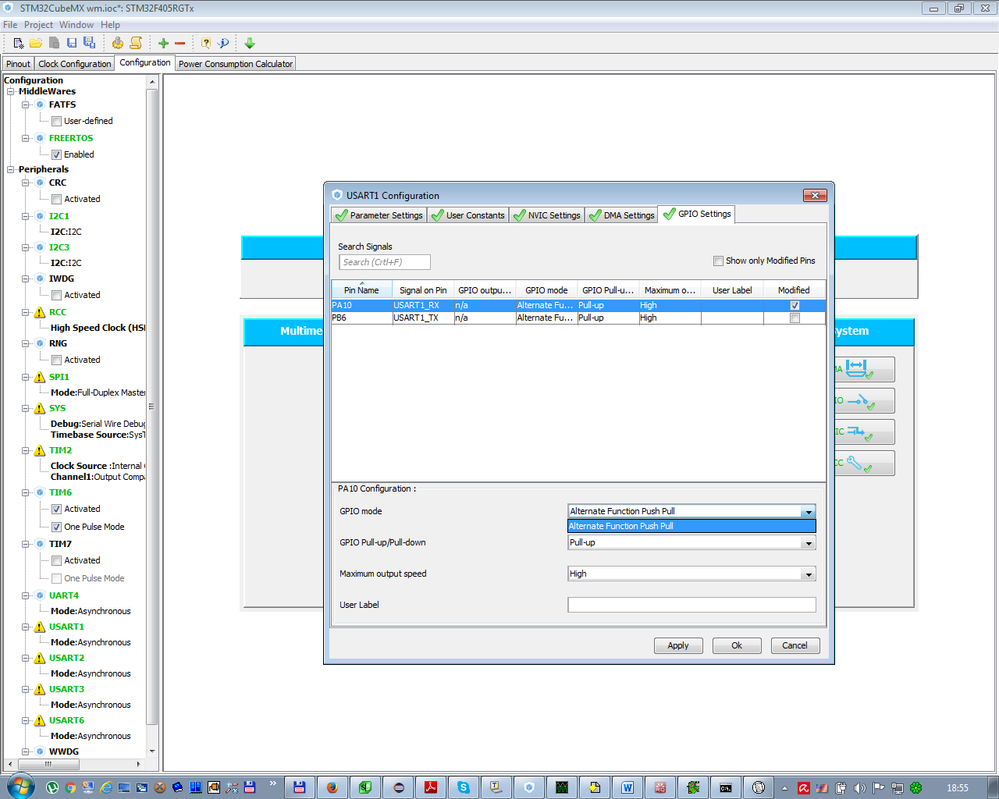This screenshot has width=999, height=799.
Task: Click the RCC warning triangle icon
Action: (x=40, y=312)
